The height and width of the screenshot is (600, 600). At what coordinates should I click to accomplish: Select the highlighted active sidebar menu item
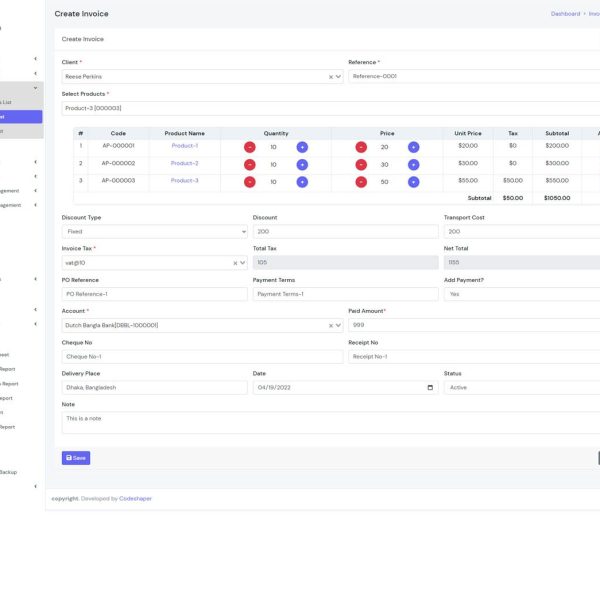[20, 116]
